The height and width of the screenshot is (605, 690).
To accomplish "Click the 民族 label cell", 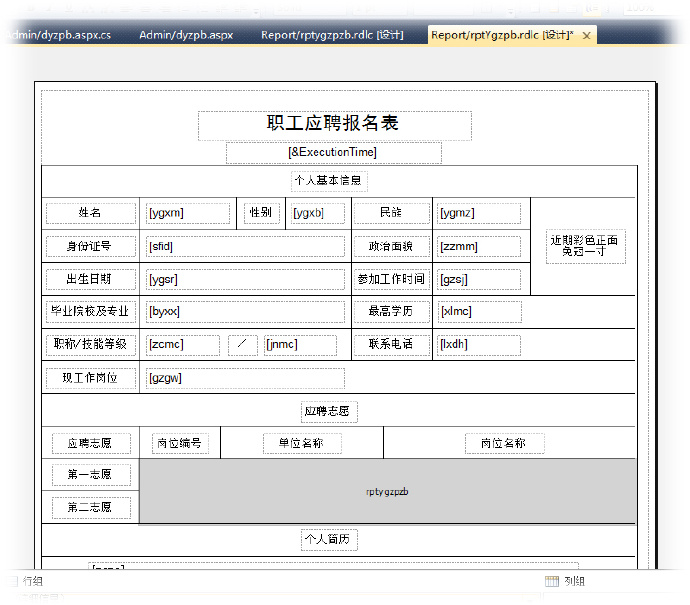I will pos(391,213).
